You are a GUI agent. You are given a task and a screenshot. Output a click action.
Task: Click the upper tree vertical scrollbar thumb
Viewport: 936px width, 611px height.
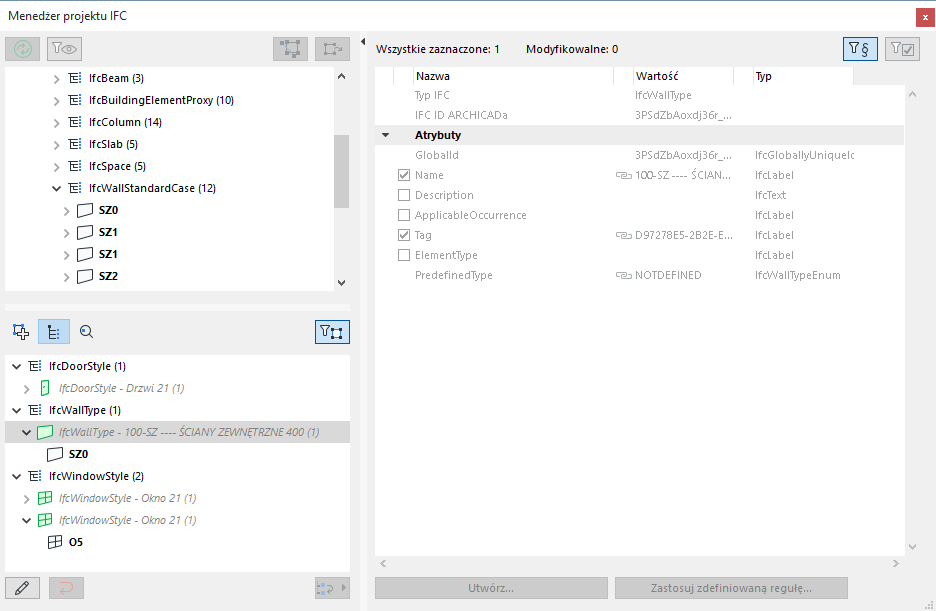tap(341, 171)
